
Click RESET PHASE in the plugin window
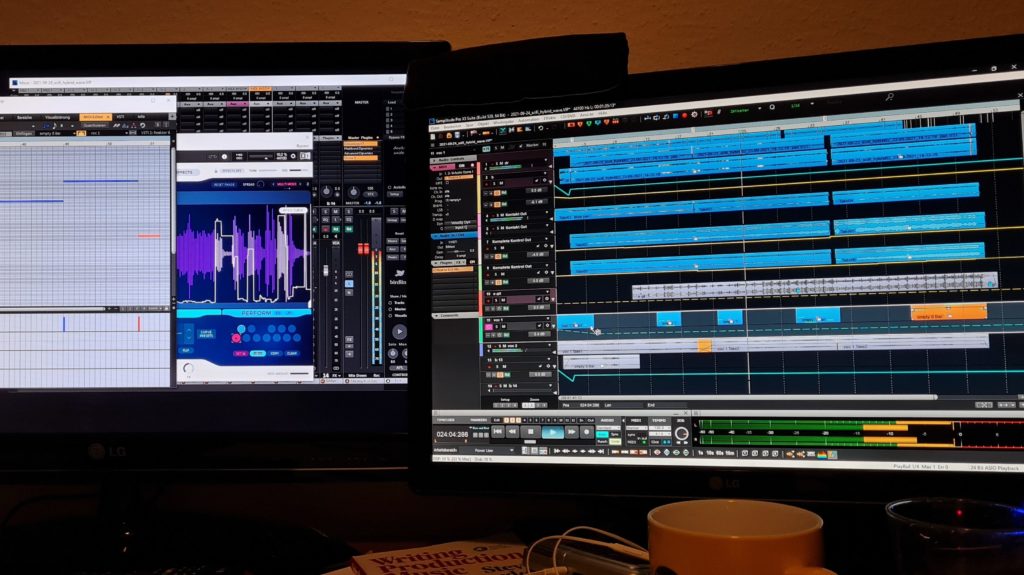pyautogui.click(x=224, y=184)
